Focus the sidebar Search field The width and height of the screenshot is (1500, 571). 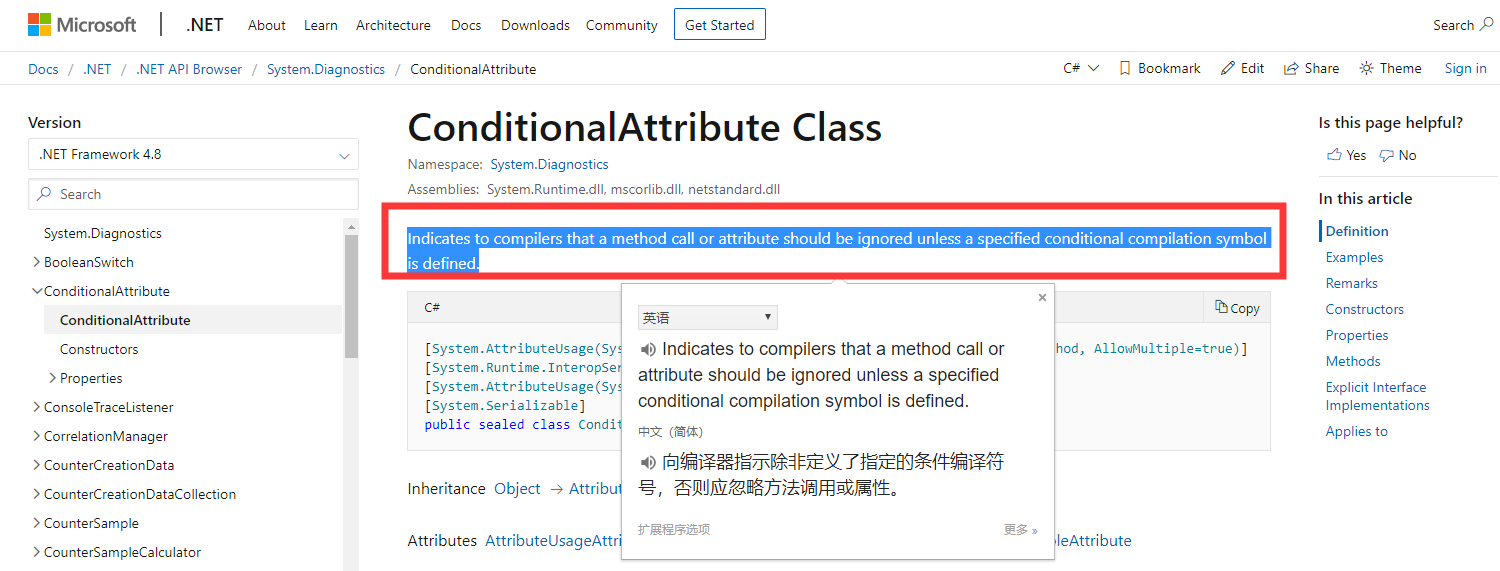coord(193,194)
